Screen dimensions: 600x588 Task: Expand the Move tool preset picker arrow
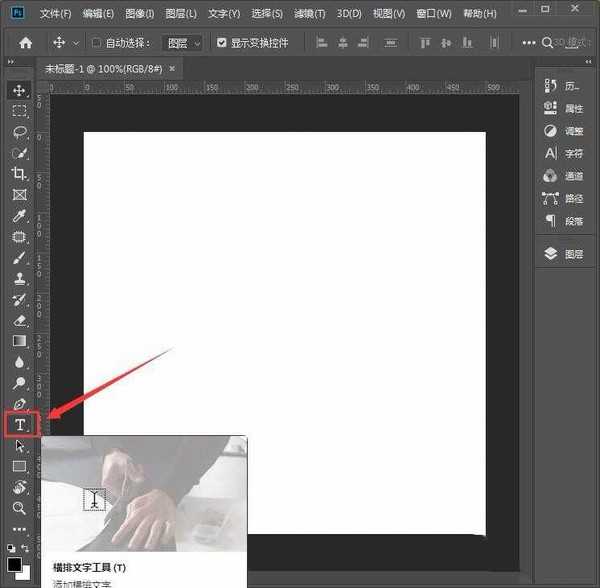[x=76, y=43]
